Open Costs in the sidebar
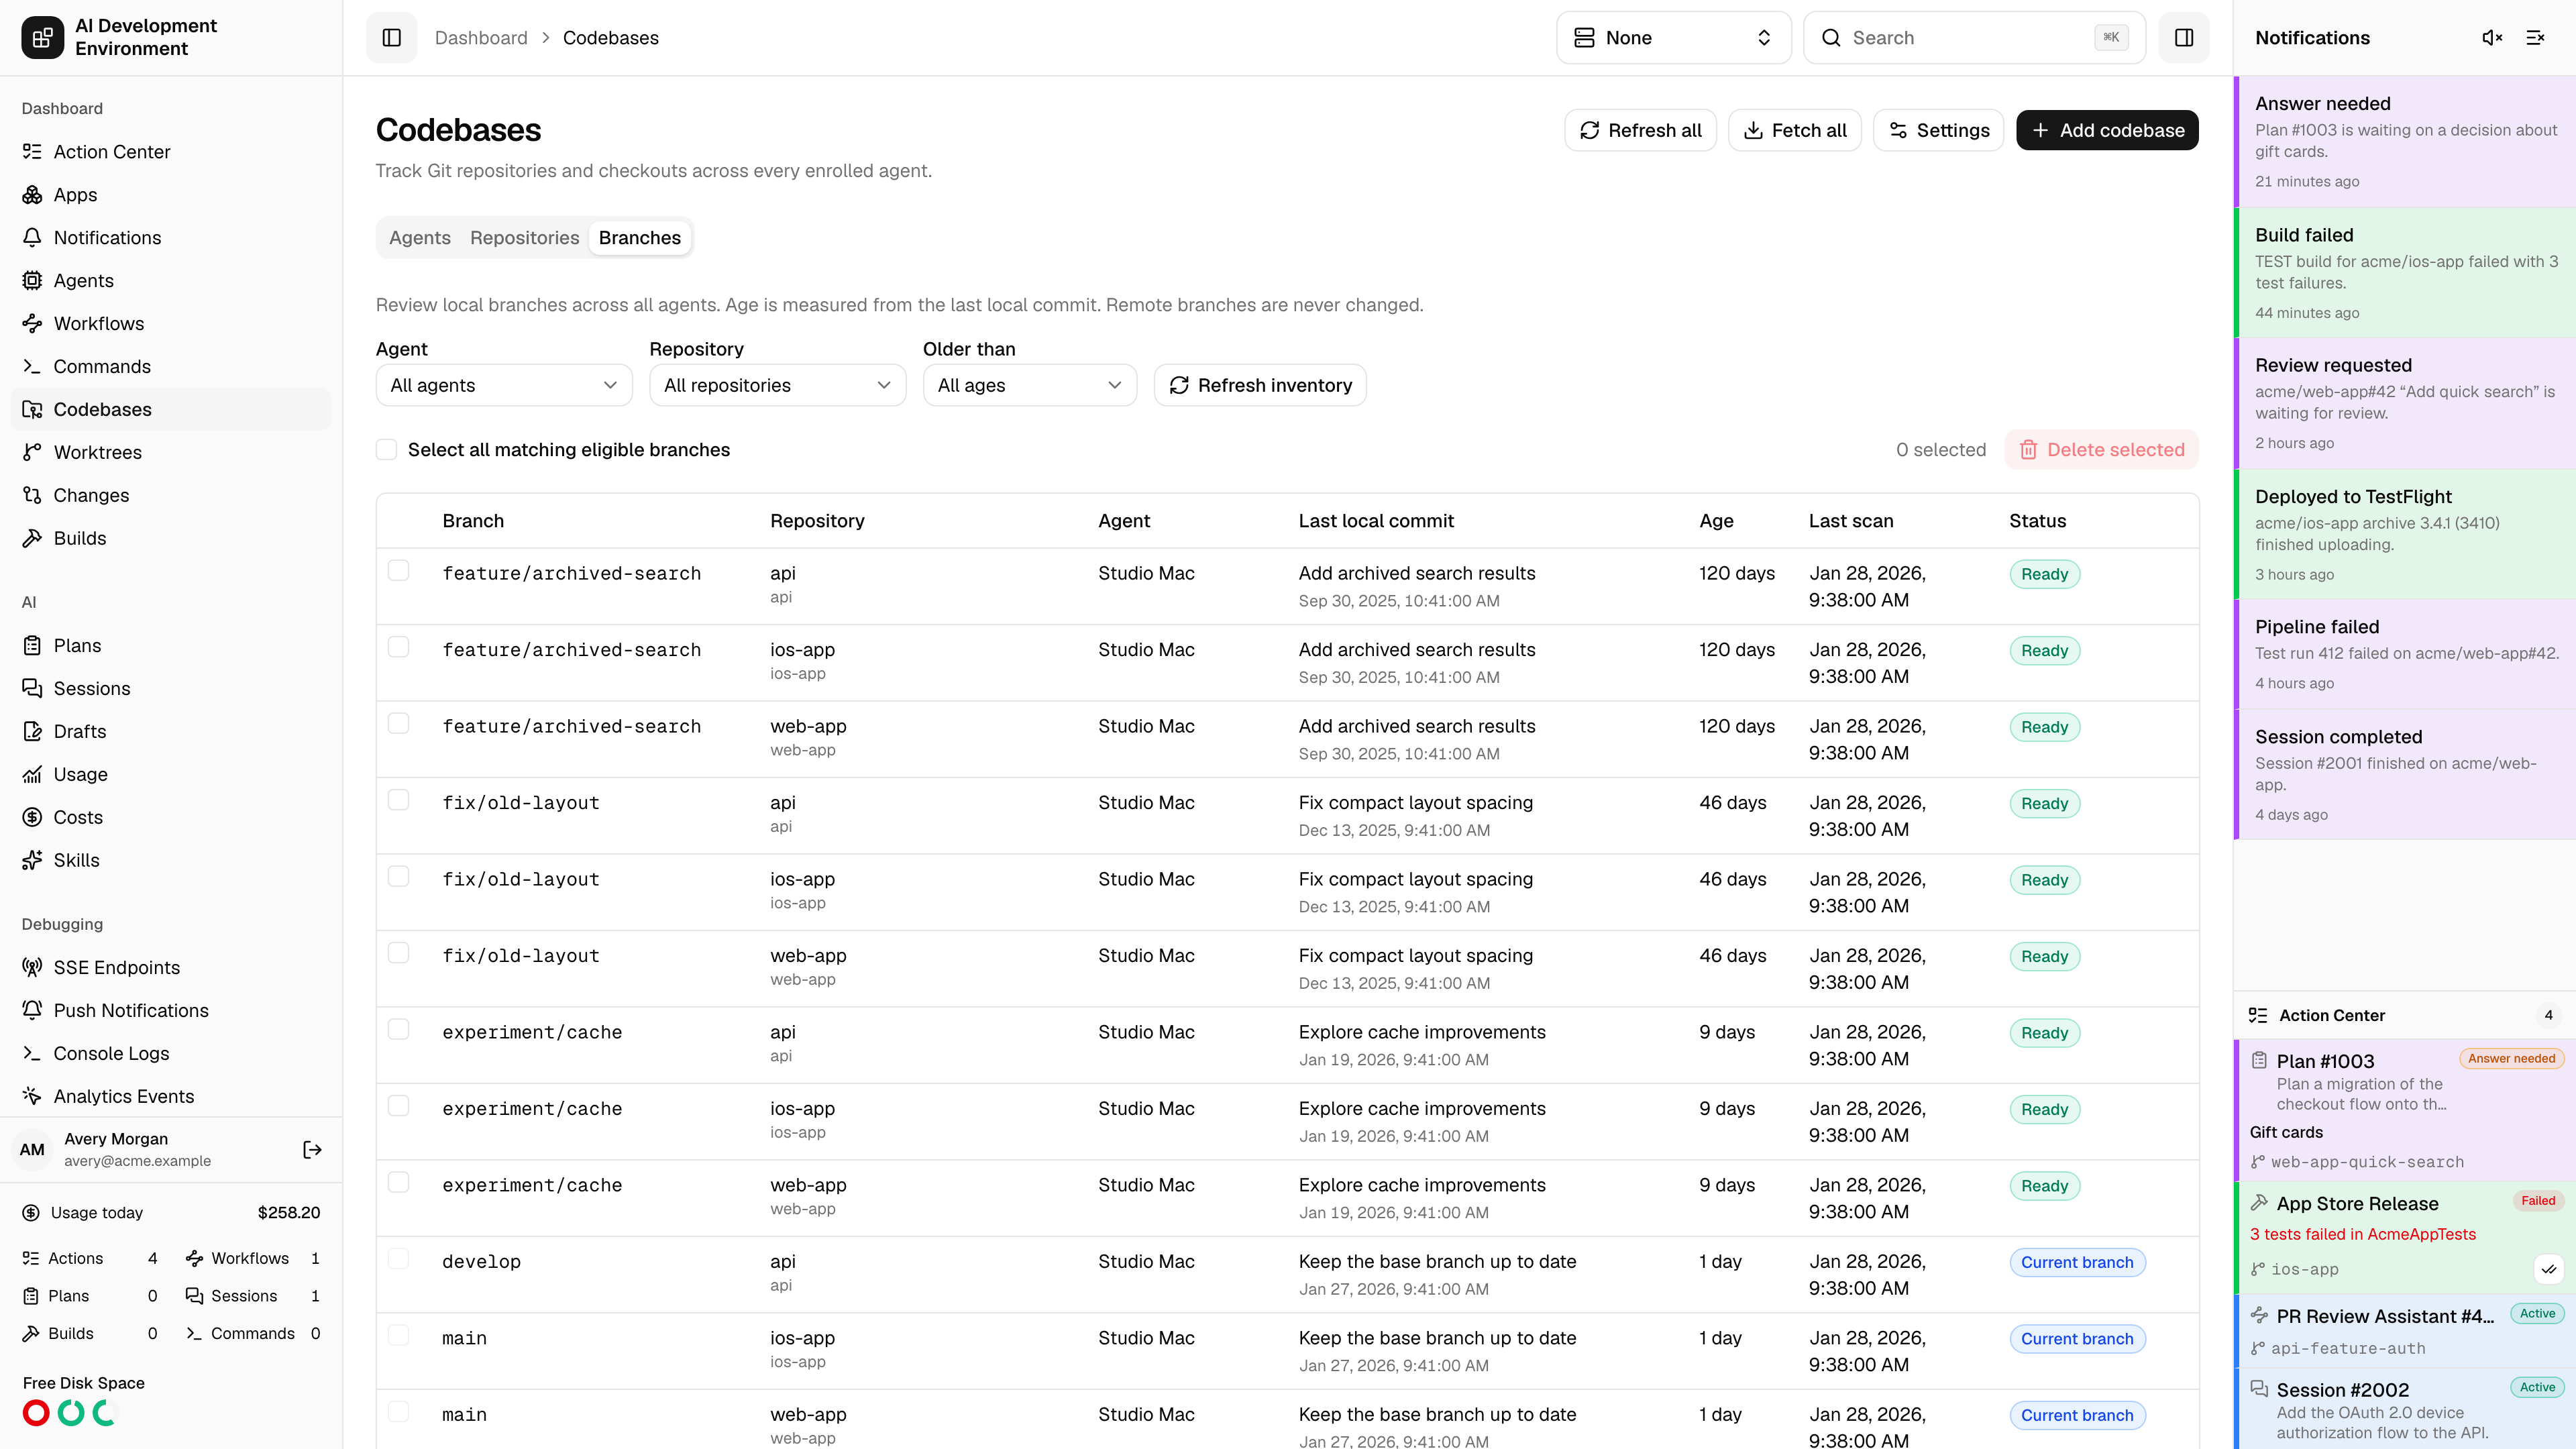This screenshot has height=1449, width=2576. coord(171,818)
